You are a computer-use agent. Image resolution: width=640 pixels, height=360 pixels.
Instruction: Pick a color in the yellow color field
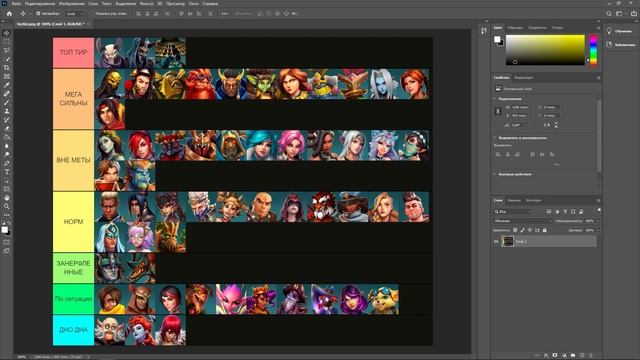tap(545, 50)
